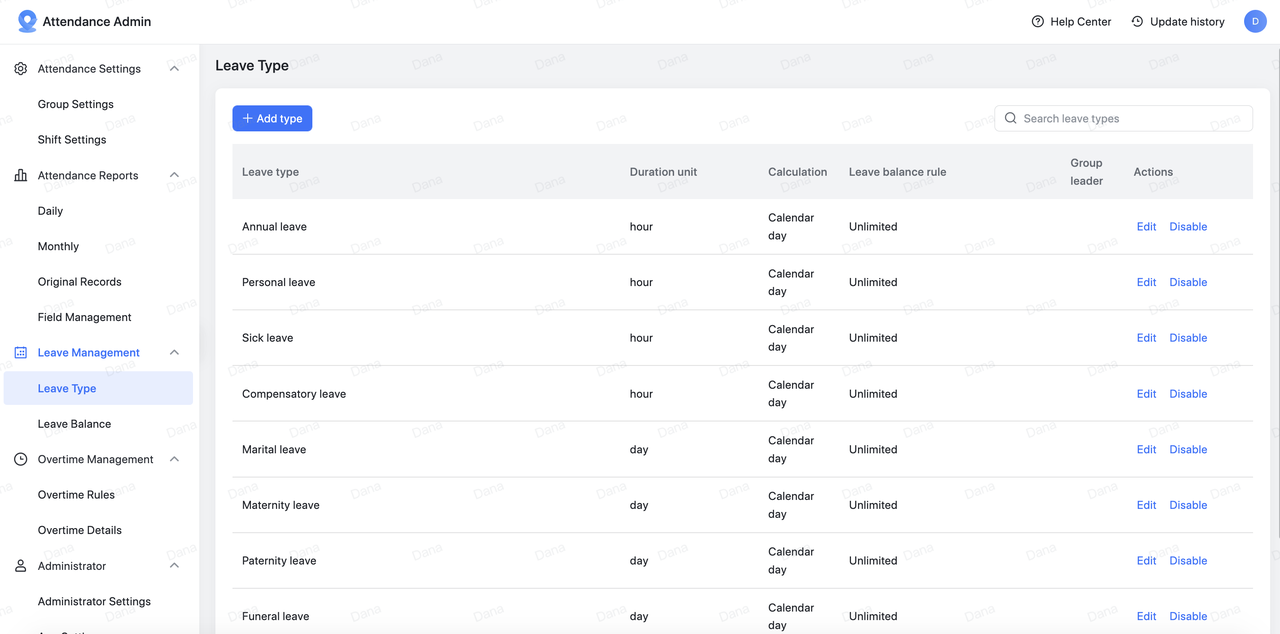Click the Administrator person icon

point(21,566)
